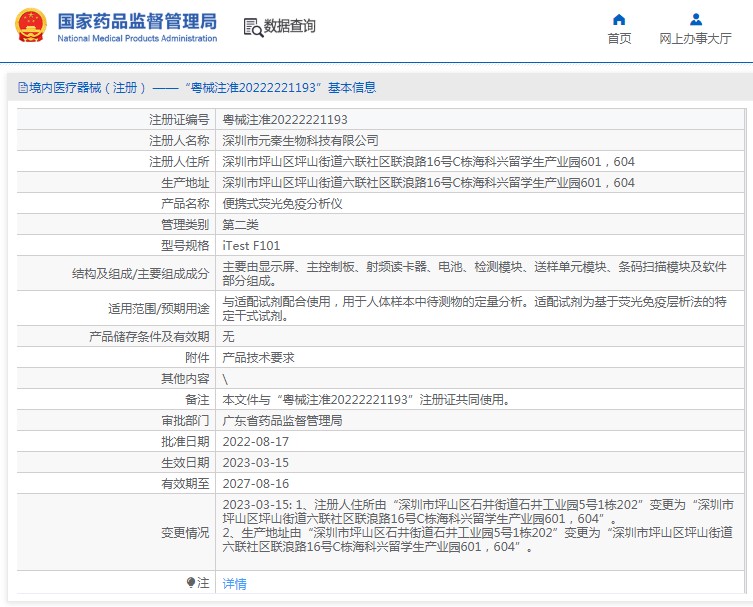Click the 审批部门 row label
Screen dimensions: 753x607
pyautogui.click(x=185, y=421)
